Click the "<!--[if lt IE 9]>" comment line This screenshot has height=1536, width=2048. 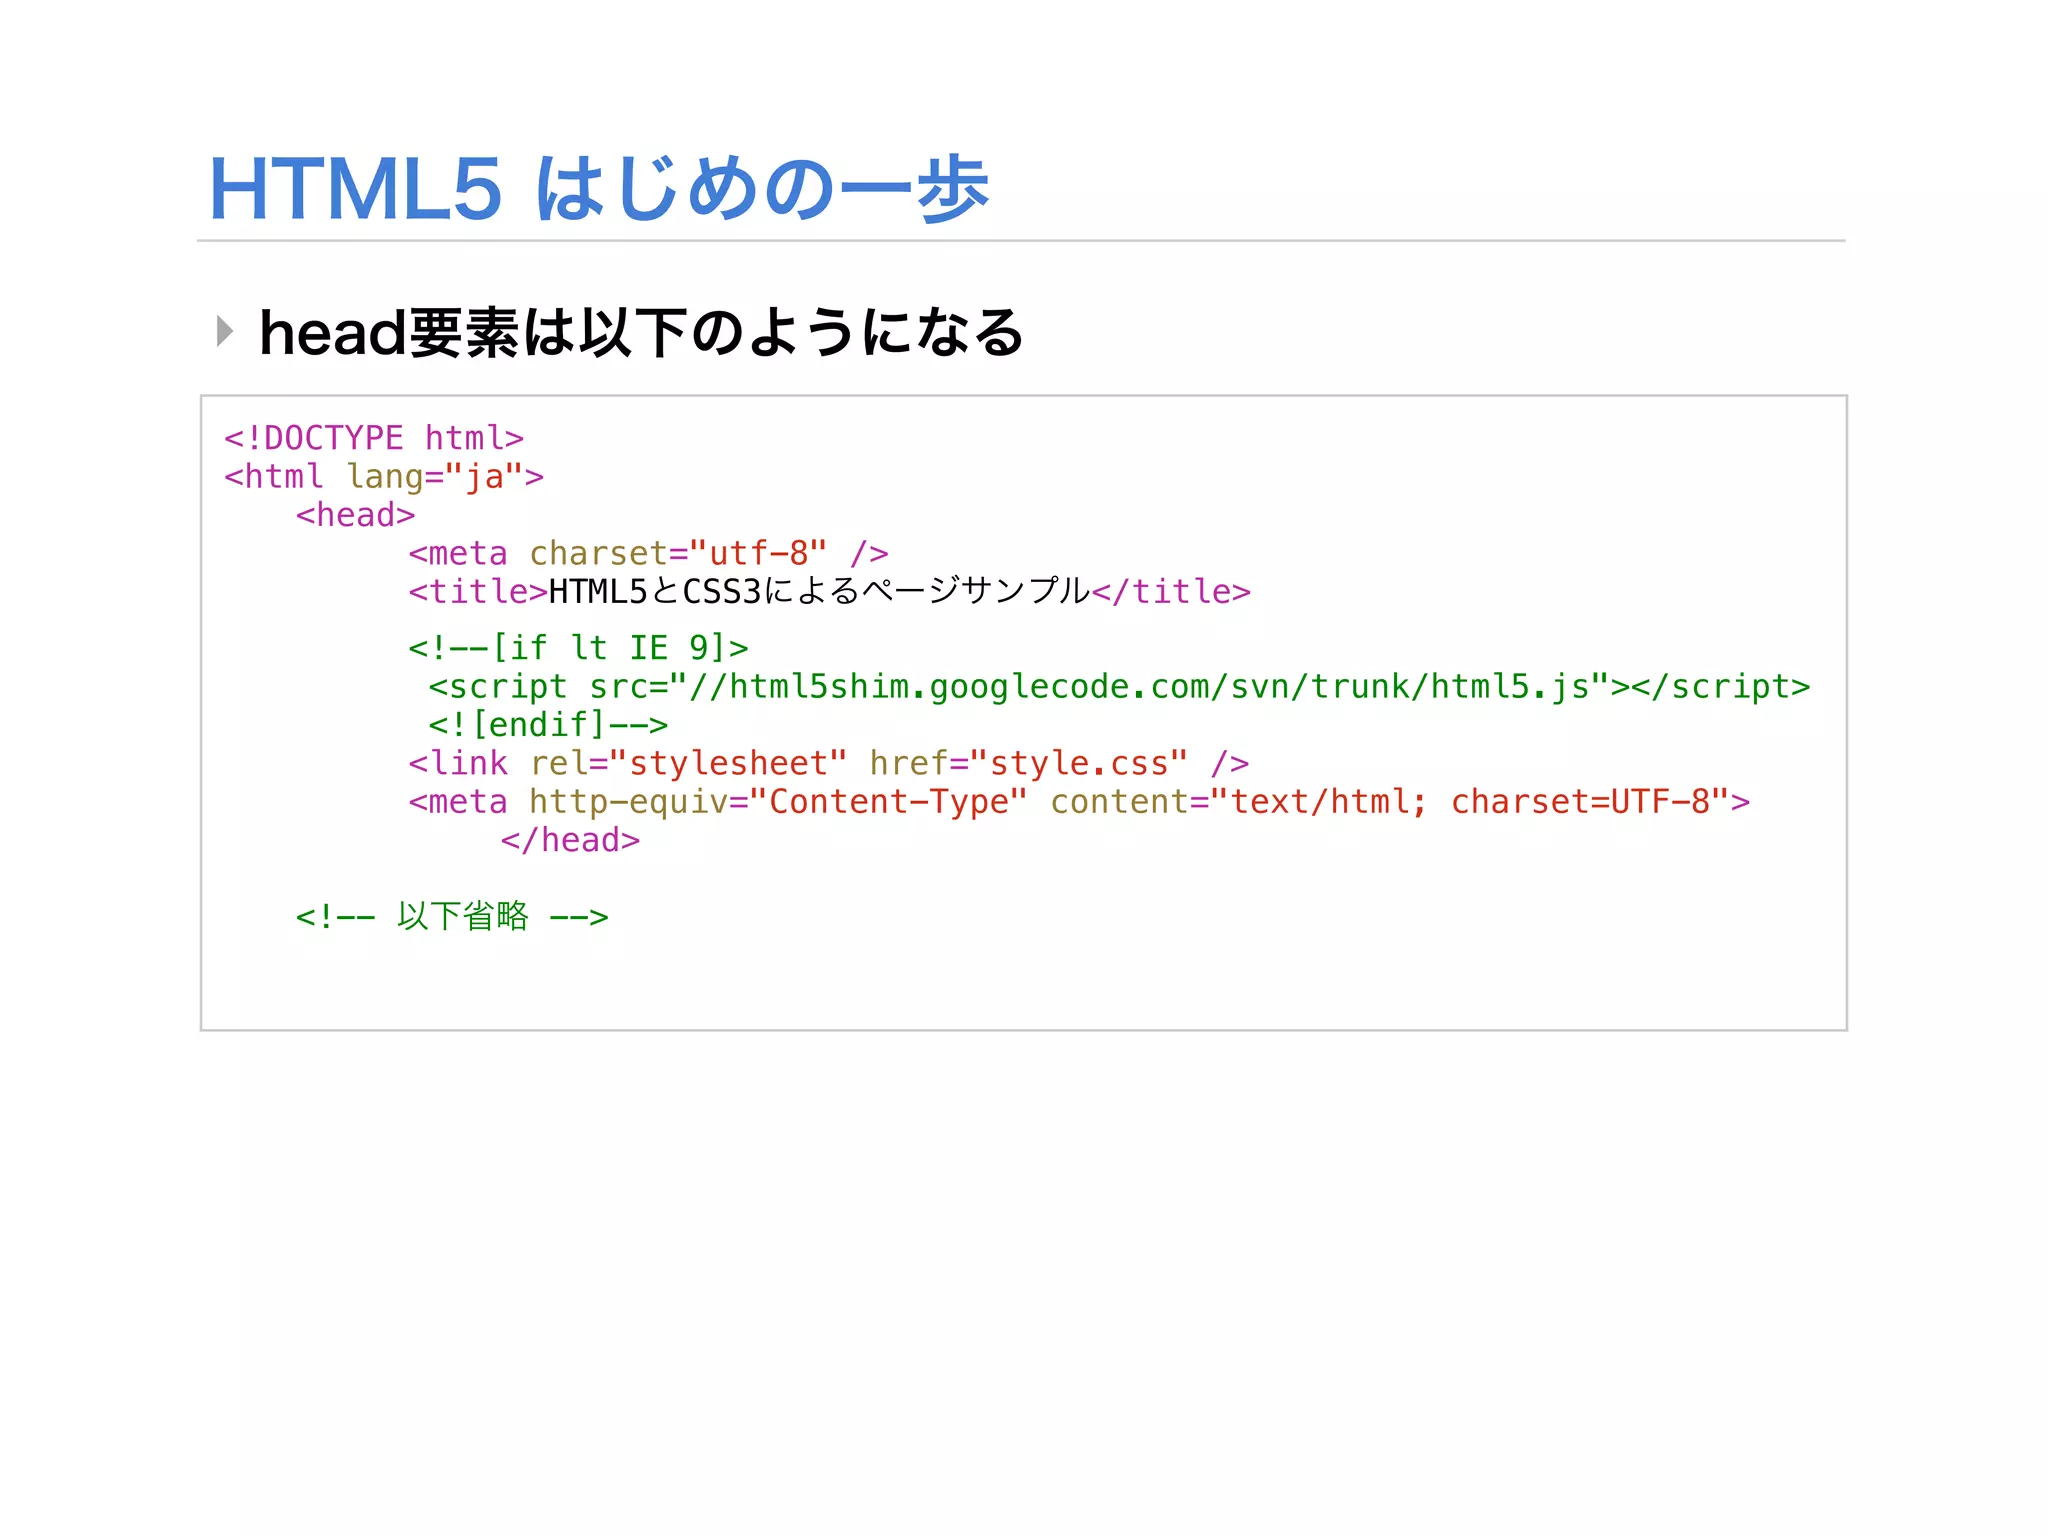click(x=578, y=648)
